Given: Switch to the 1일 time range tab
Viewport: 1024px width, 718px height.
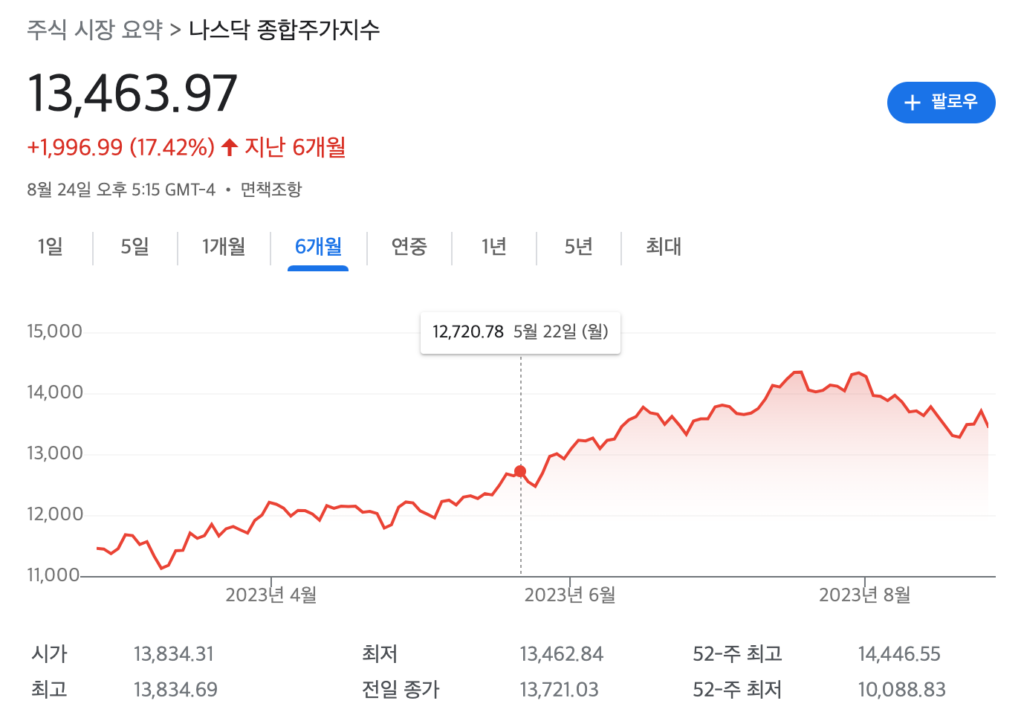Looking at the screenshot, I should click(50, 247).
